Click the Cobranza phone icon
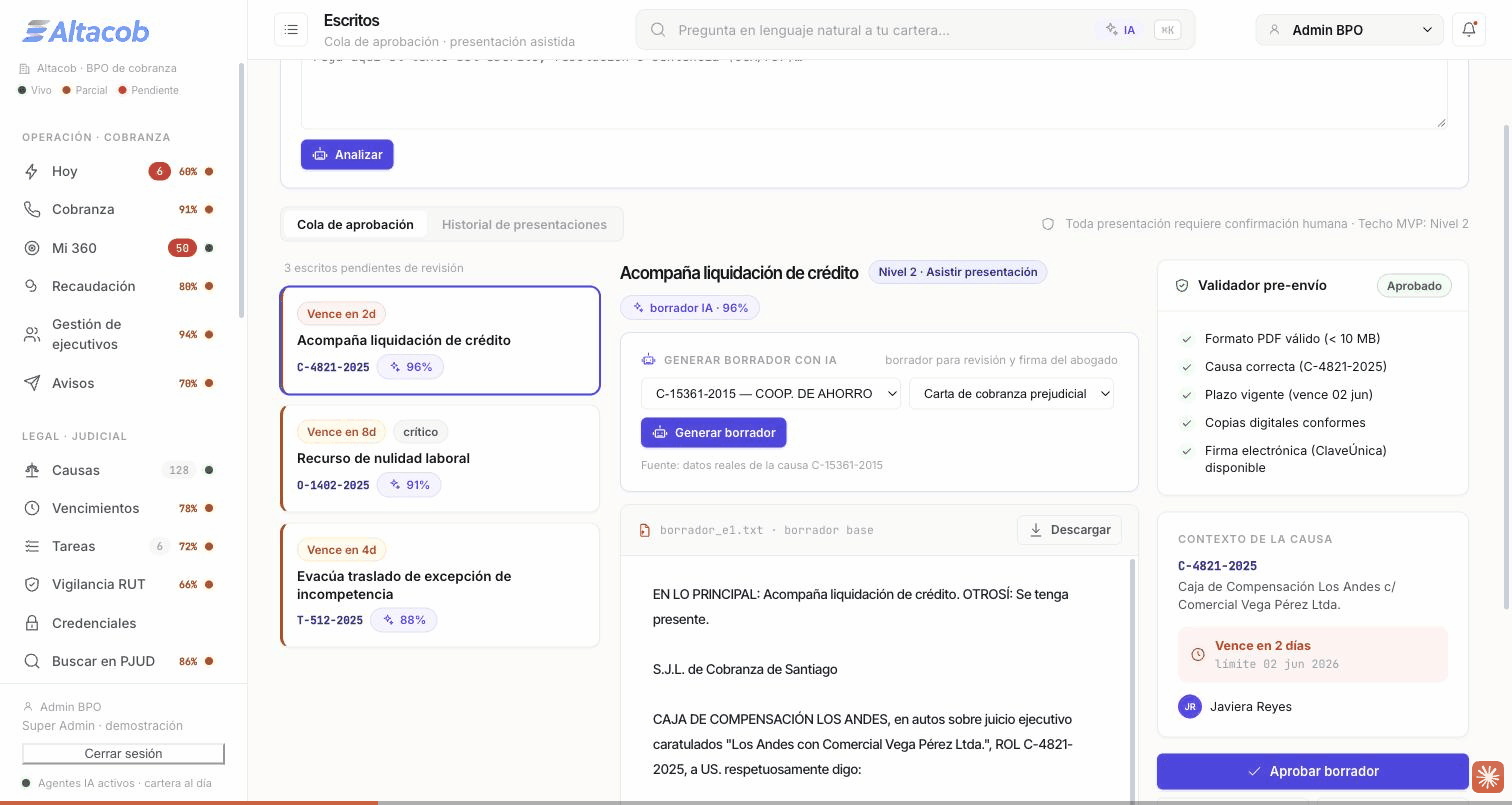The image size is (1512, 805). pos(32,209)
